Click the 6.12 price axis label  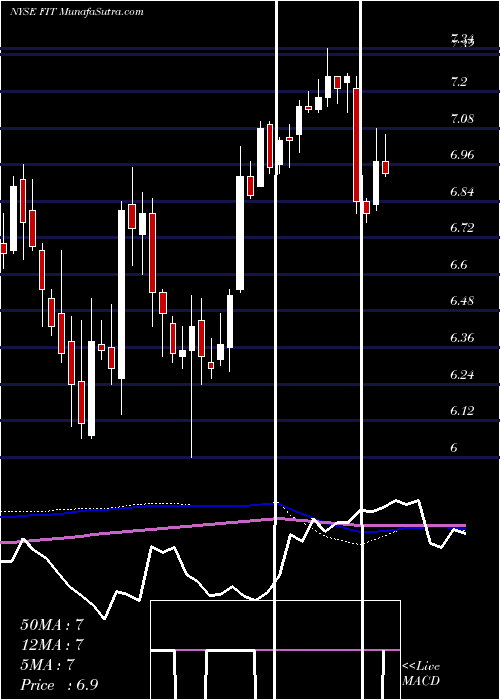[462, 410]
